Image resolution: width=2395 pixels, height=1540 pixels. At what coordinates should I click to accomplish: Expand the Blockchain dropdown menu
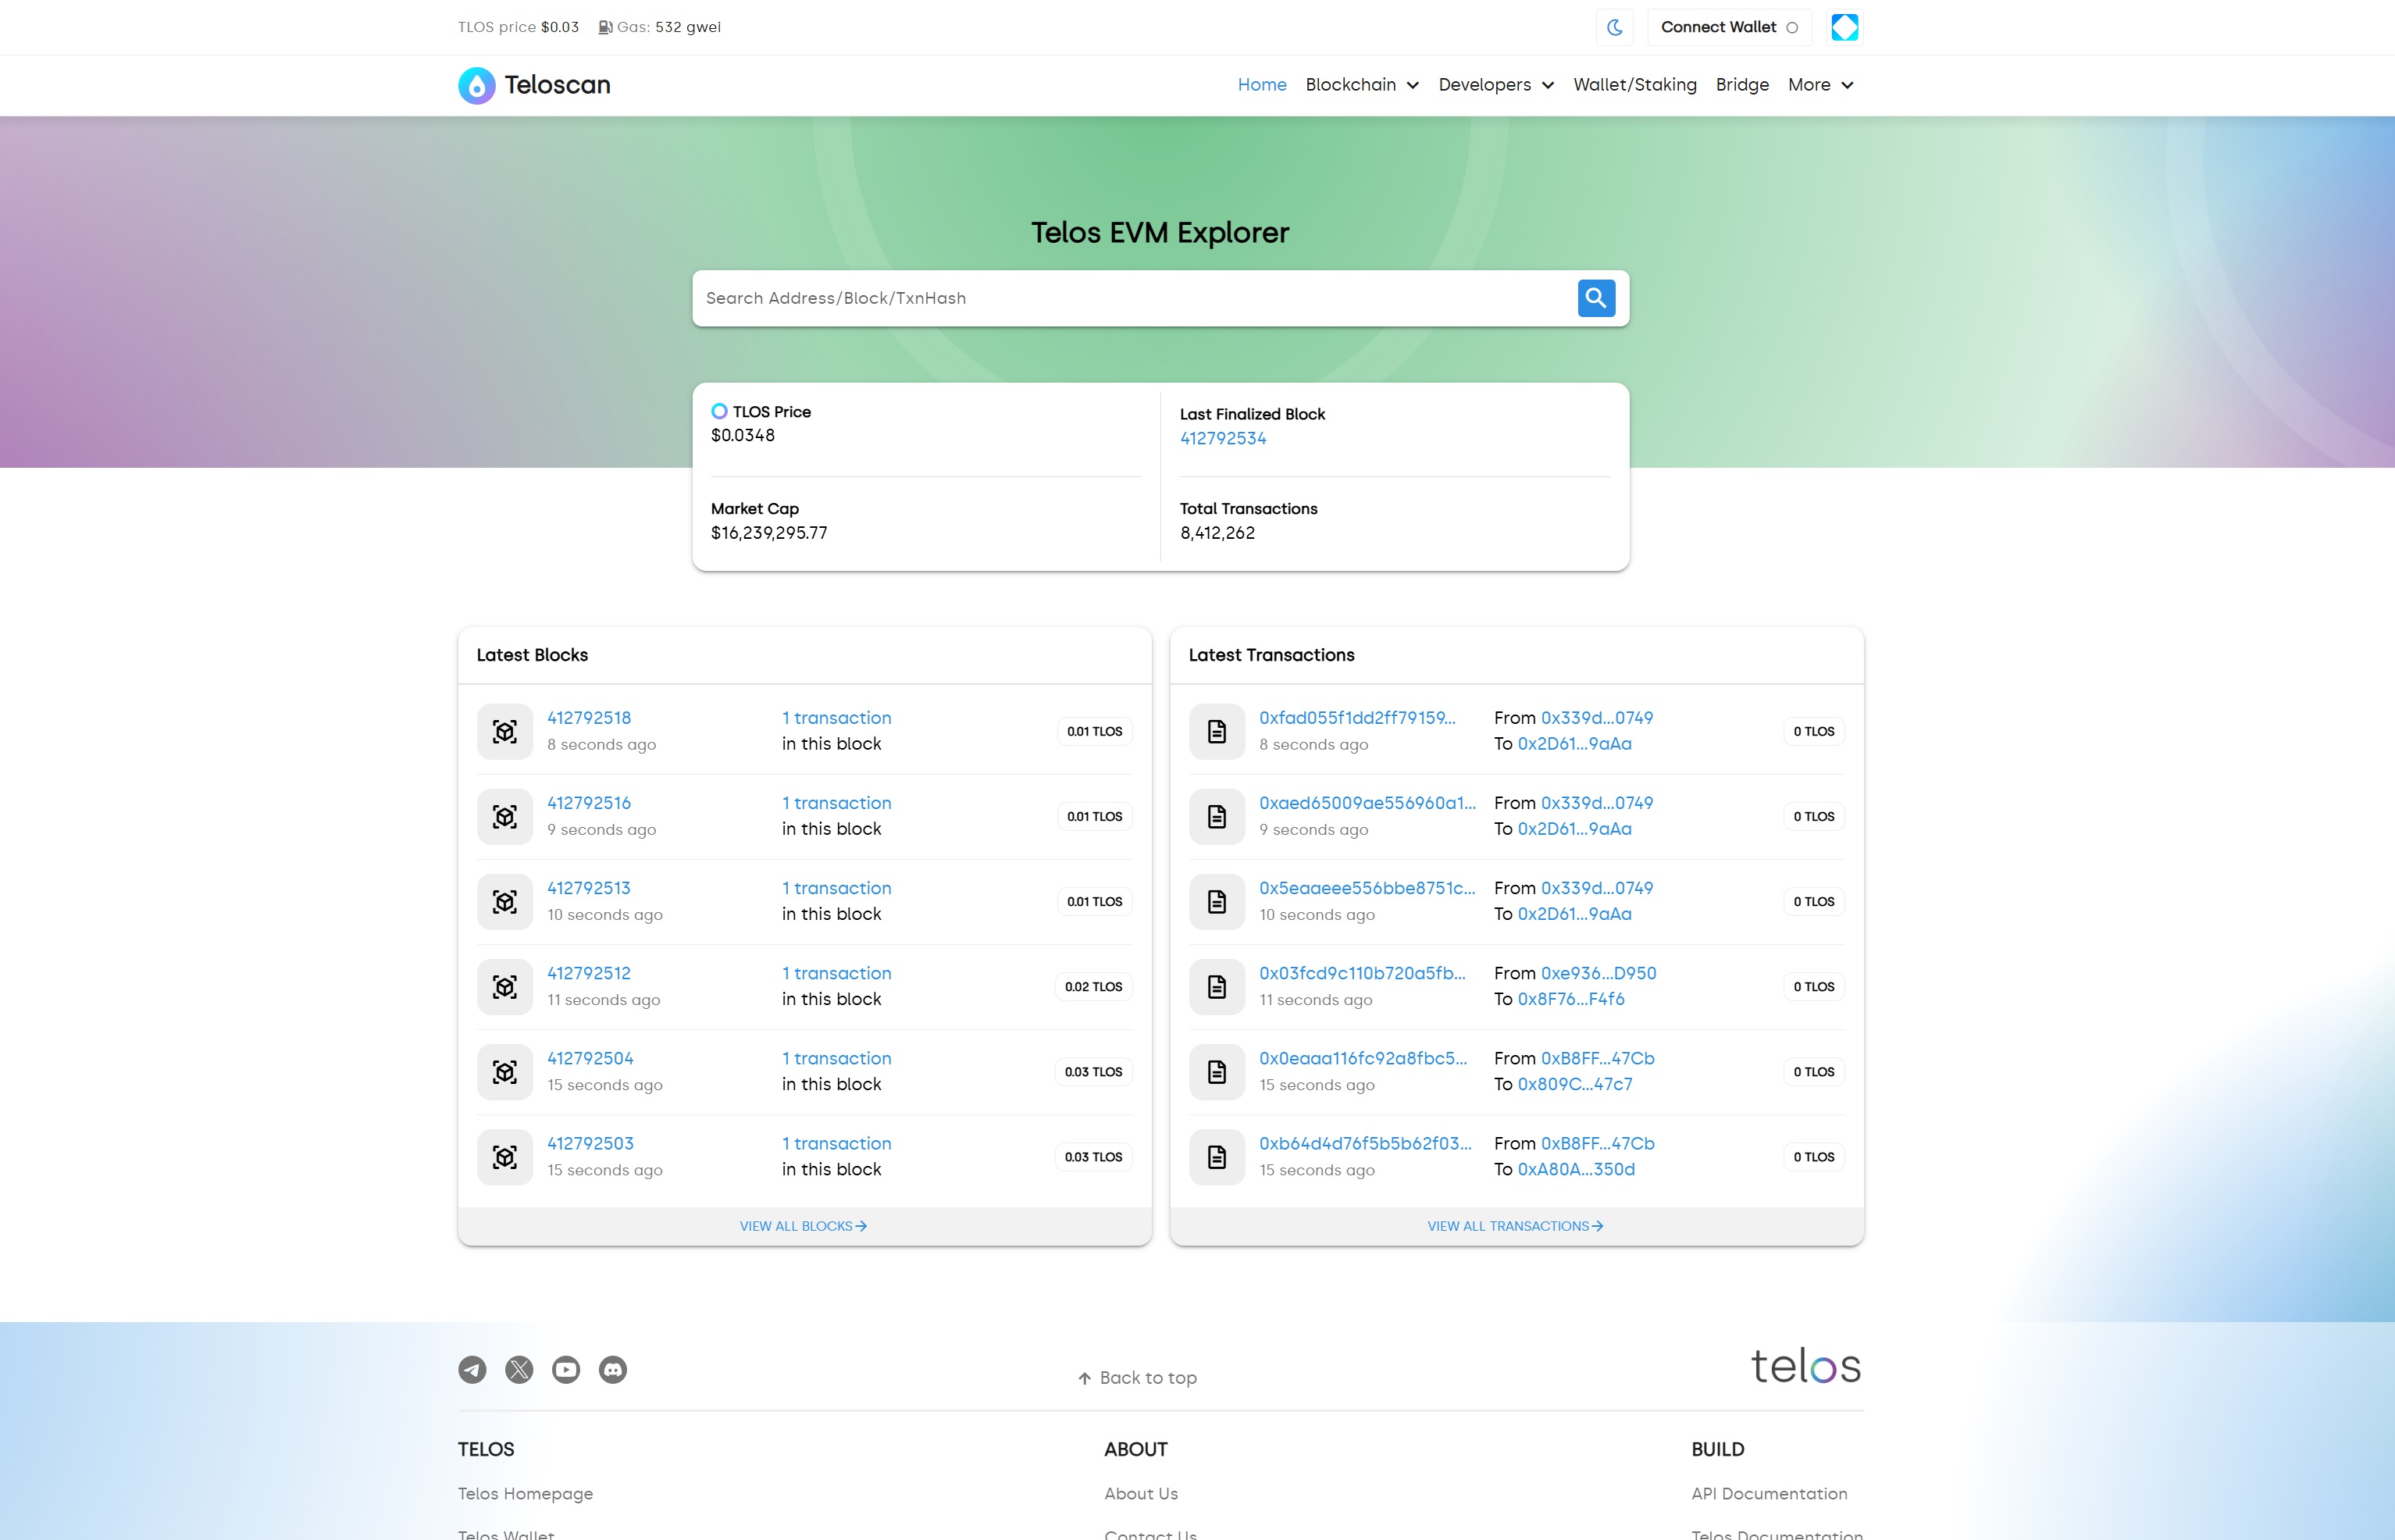pos(1362,85)
